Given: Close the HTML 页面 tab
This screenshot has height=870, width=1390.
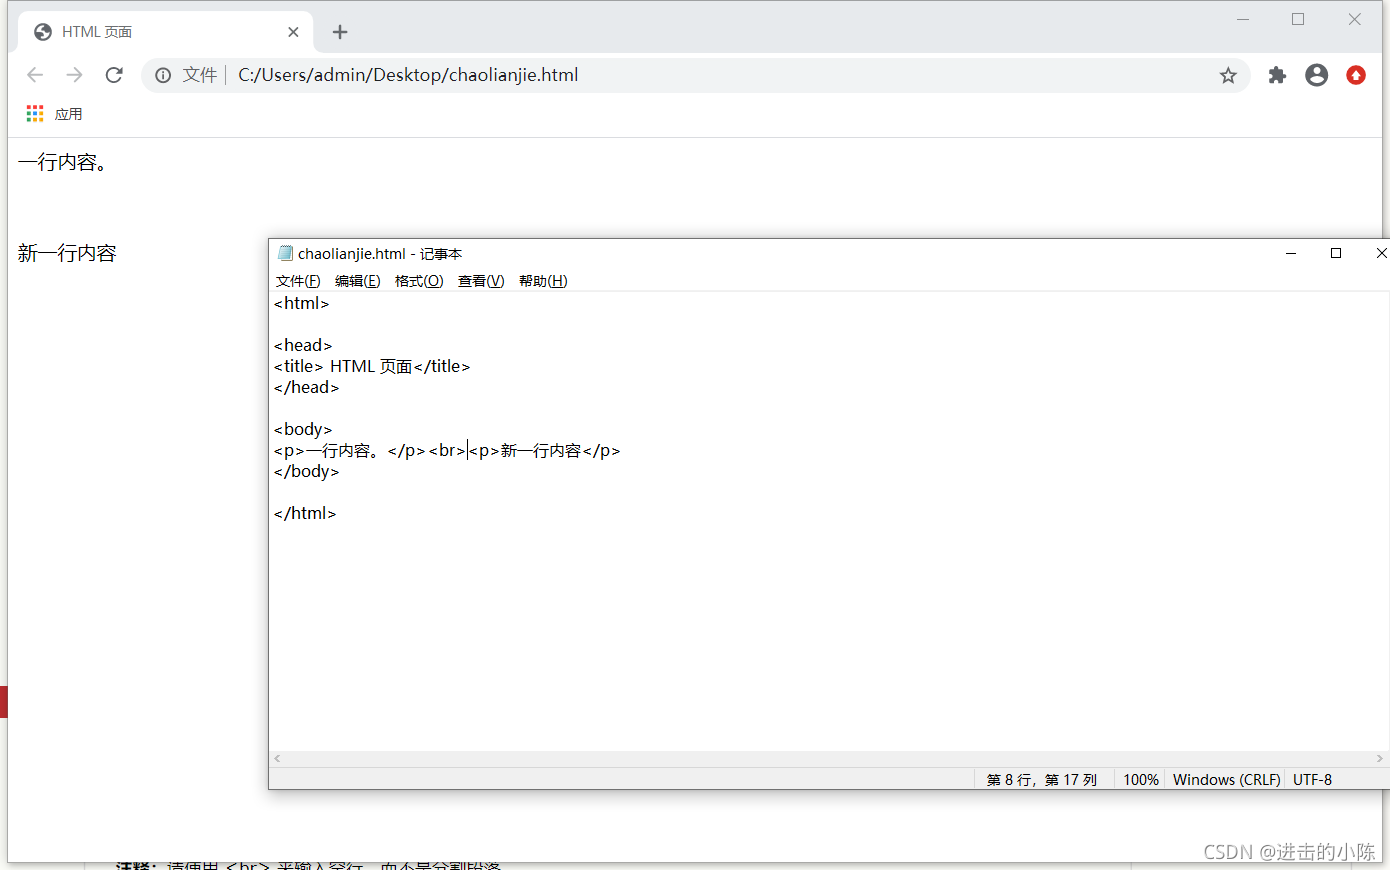Looking at the screenshot, I should pos(293,32).
